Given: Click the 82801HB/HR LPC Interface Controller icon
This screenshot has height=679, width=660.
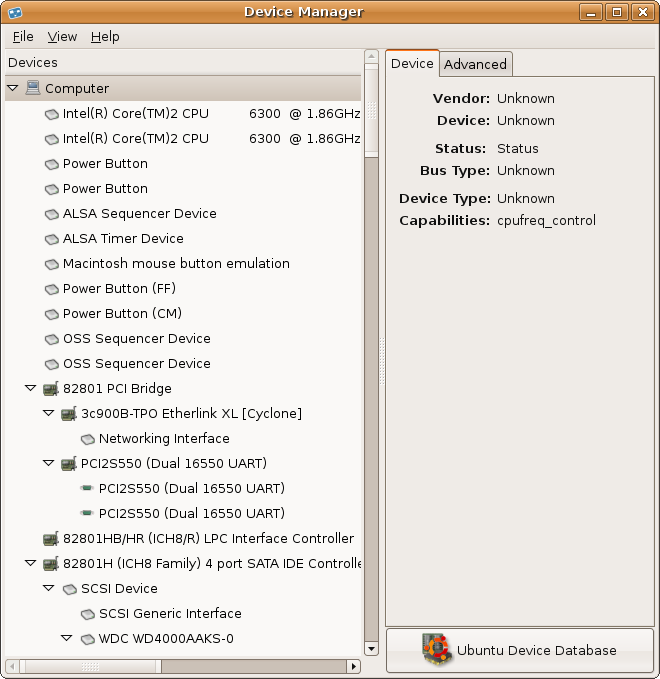Looking at the screenshot, I should (x=51, y=538).
